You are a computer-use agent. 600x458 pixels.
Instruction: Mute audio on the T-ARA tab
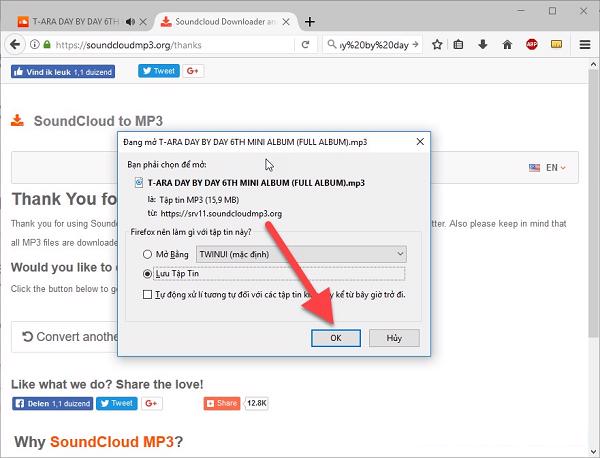pos(130,21)
